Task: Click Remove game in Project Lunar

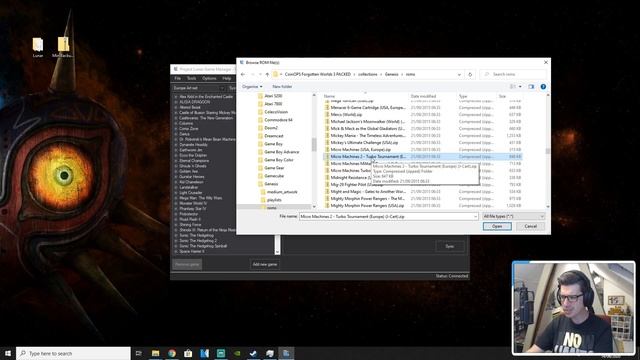Action: coord(187,264)
